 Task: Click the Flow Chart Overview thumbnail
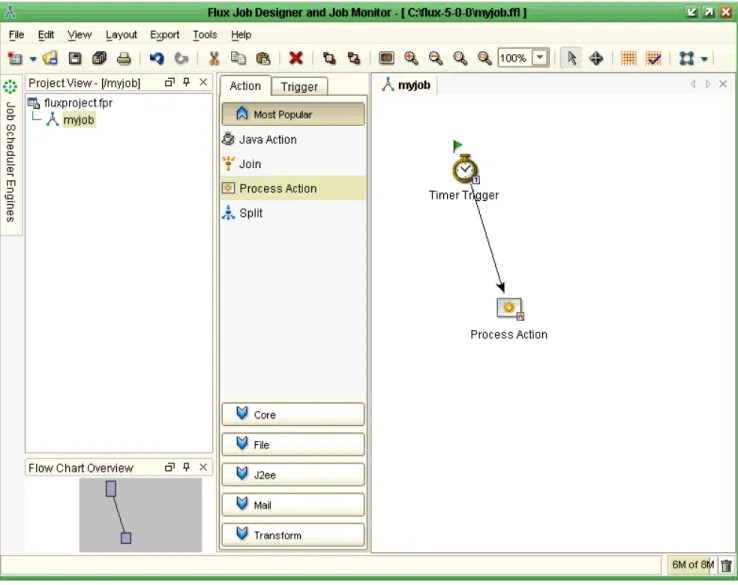[140, 515]
